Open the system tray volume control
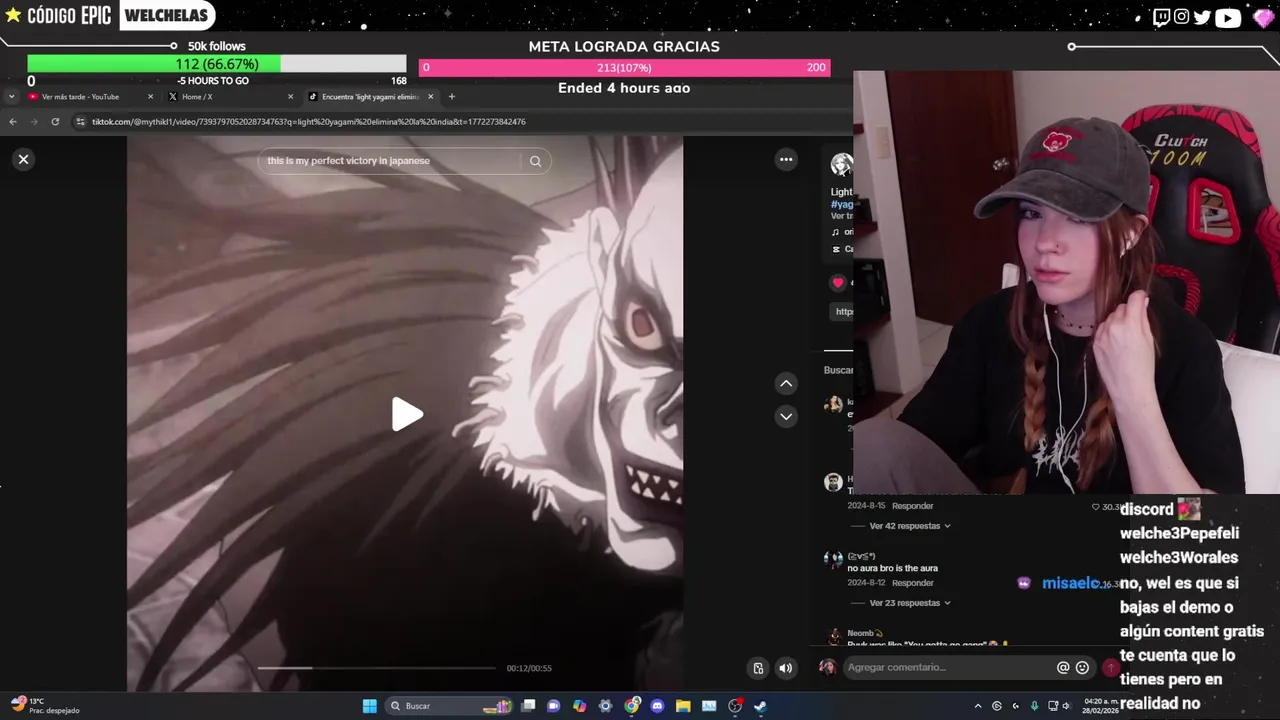1280x720 pixels. tap(1068, 706)
